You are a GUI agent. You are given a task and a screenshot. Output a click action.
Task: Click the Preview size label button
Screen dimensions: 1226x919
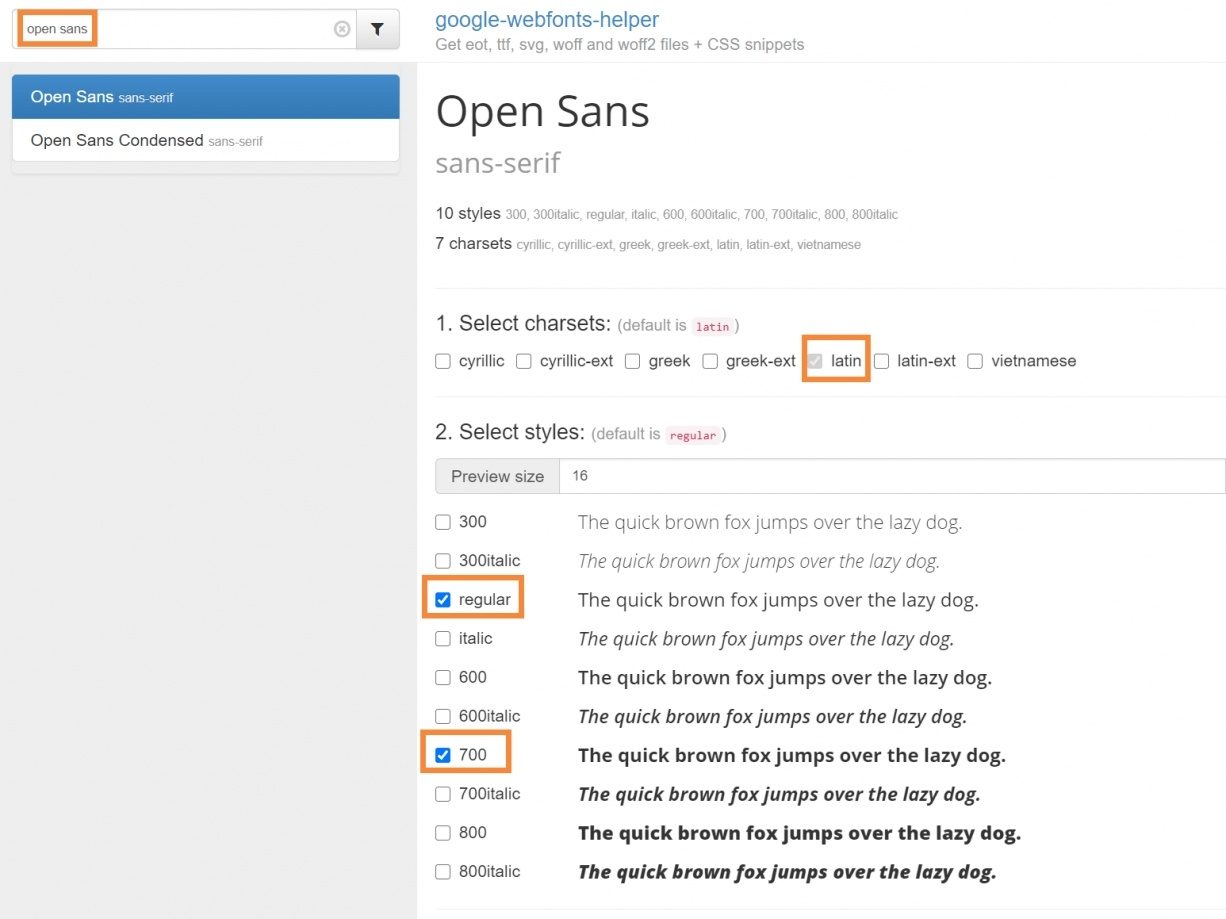[x=497, y=476]
